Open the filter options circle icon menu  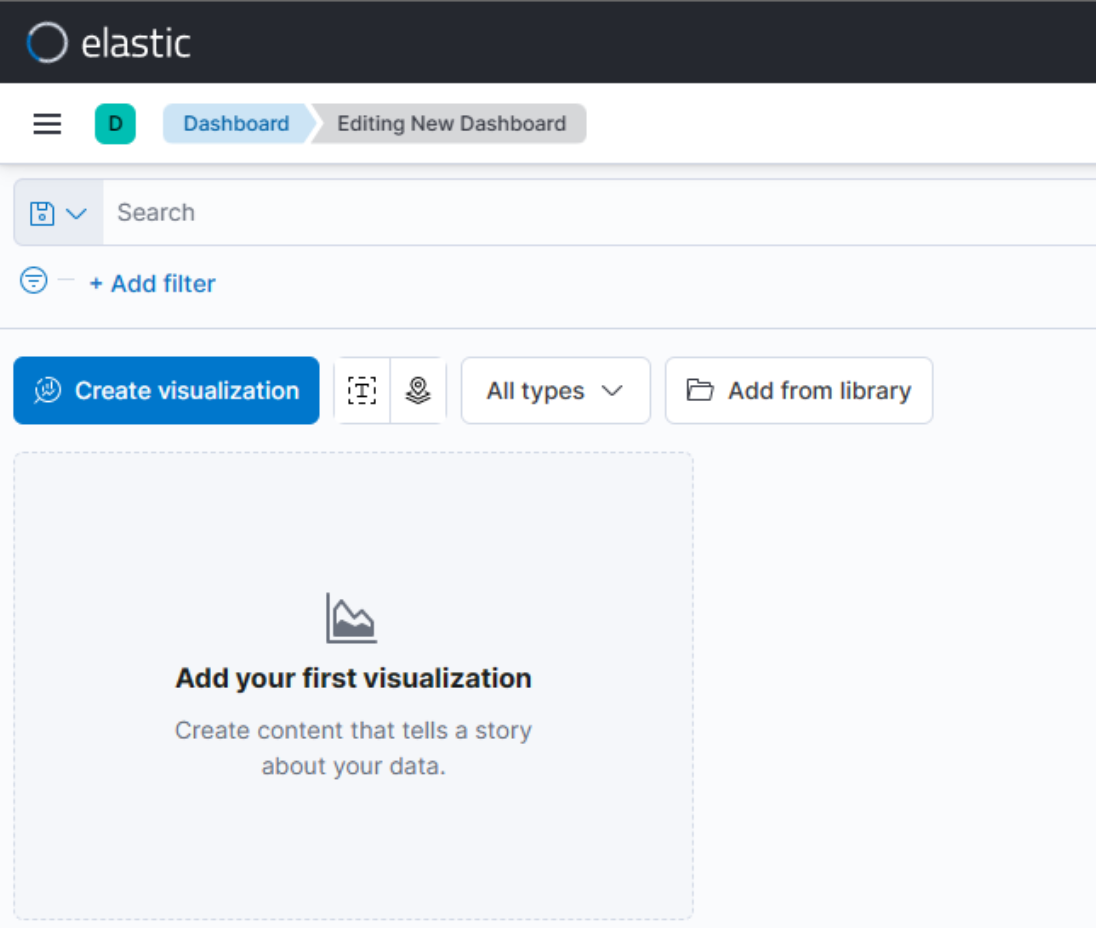[x=33, y=280]
